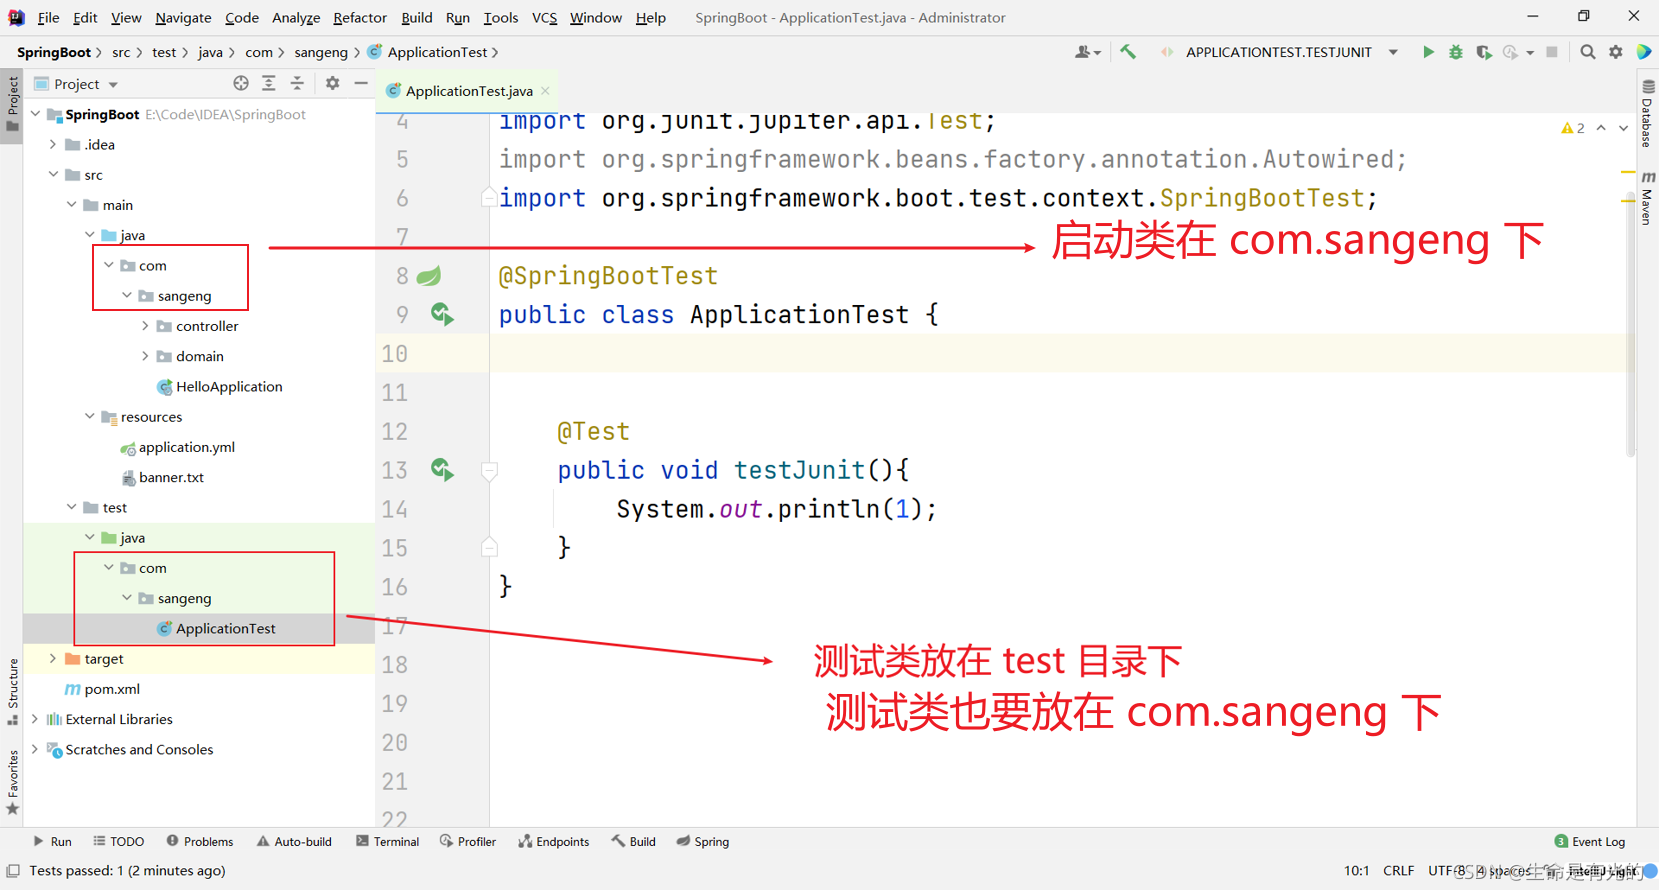The height and width of the screenshot is (890, 1659).
Task: Jump to previous highlighted problem arrow
Action: [1601, 128]
